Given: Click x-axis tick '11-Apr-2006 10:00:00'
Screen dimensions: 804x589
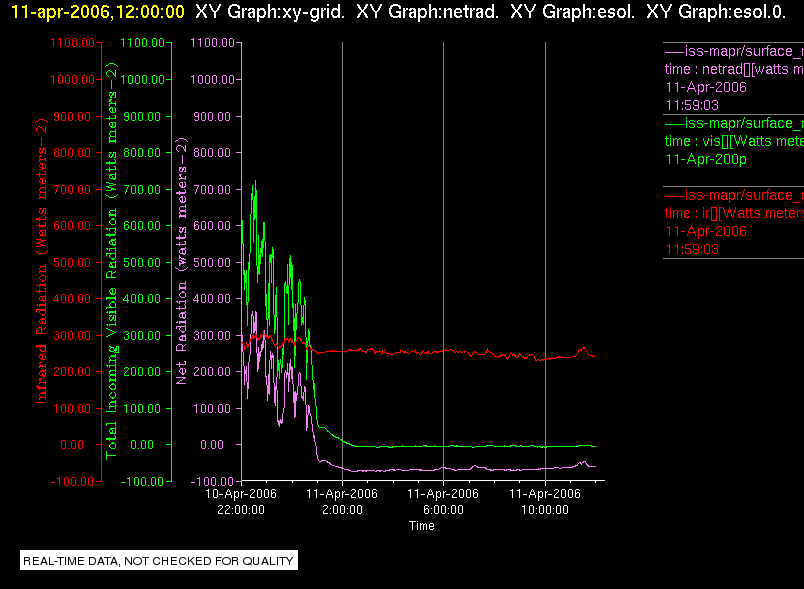Looking at the screenshot, I should click(x=545, y=502).
